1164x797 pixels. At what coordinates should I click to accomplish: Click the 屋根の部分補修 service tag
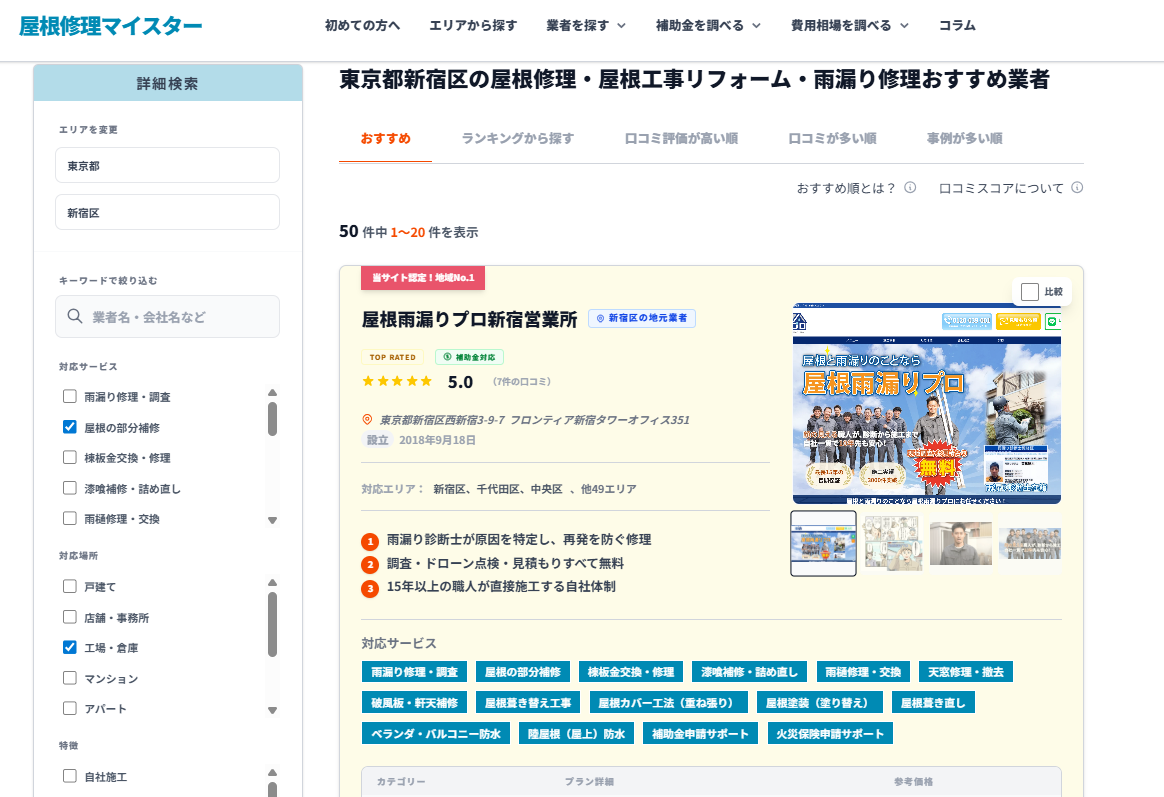click(x=523, y=672)
